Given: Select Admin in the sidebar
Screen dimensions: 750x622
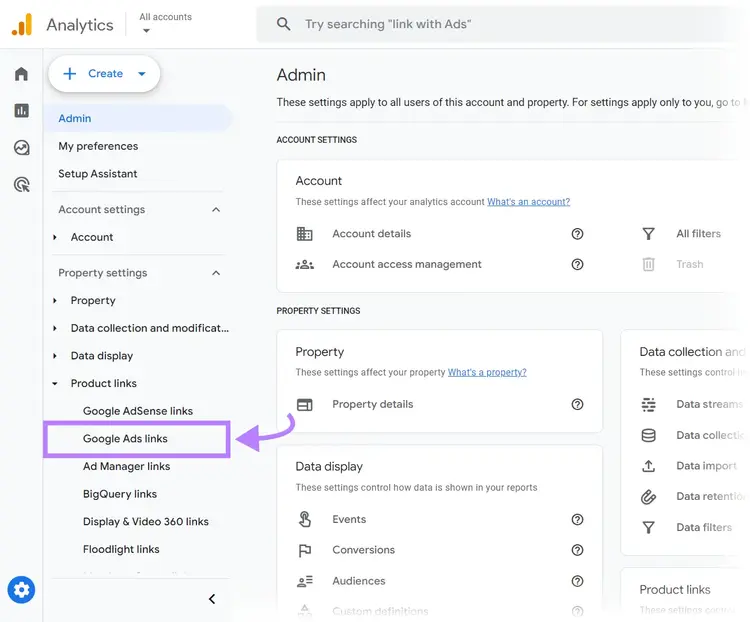Looking at the screenshot, I should click(x=137, y=118).
